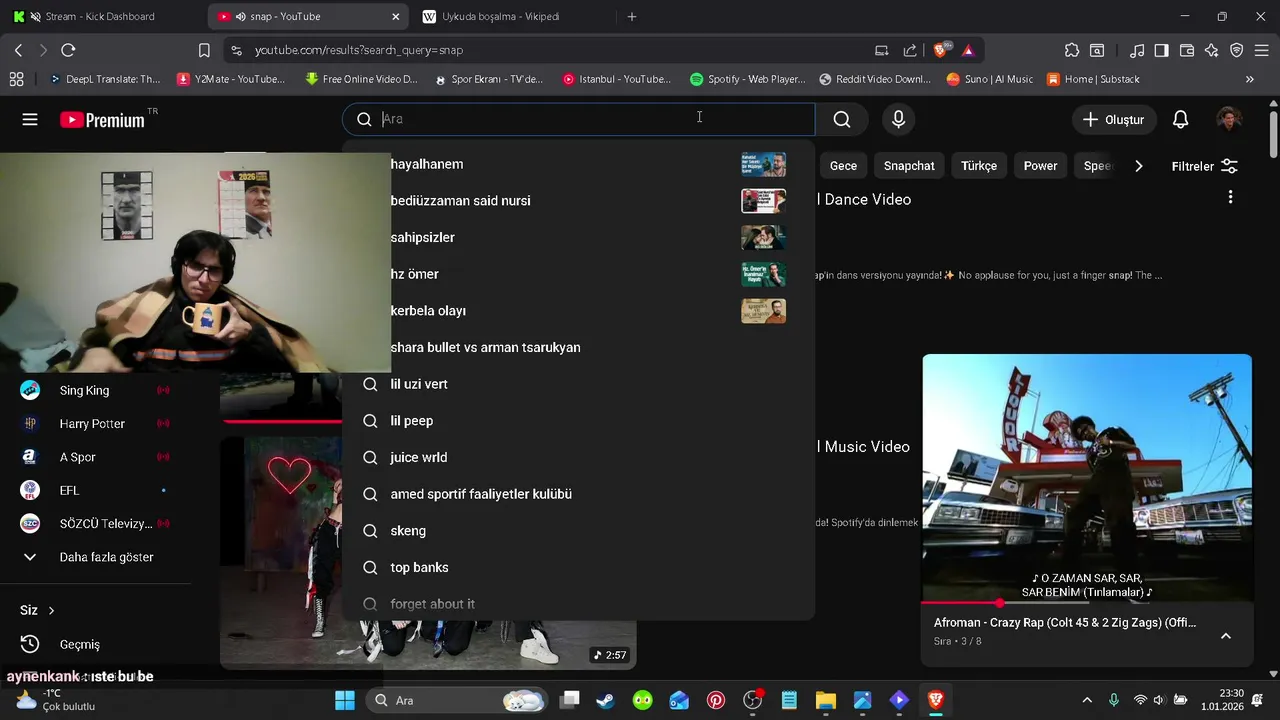Show more bookmarks with double chevron

coord(1249,79)
